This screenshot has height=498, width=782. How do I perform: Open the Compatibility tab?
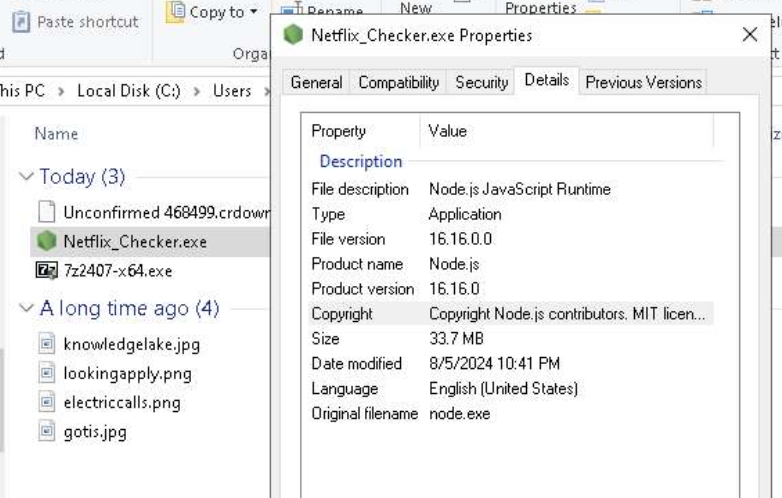[398, 83]
